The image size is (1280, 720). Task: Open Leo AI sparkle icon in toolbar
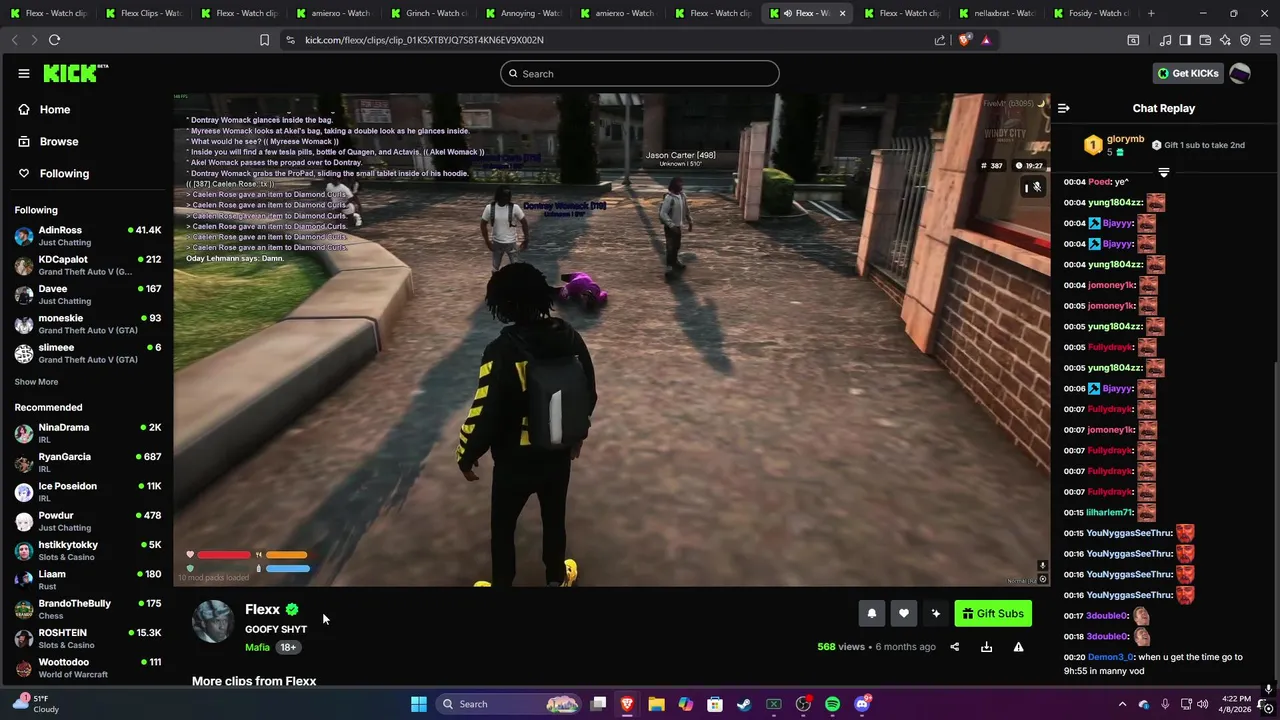click(1225, 40)
